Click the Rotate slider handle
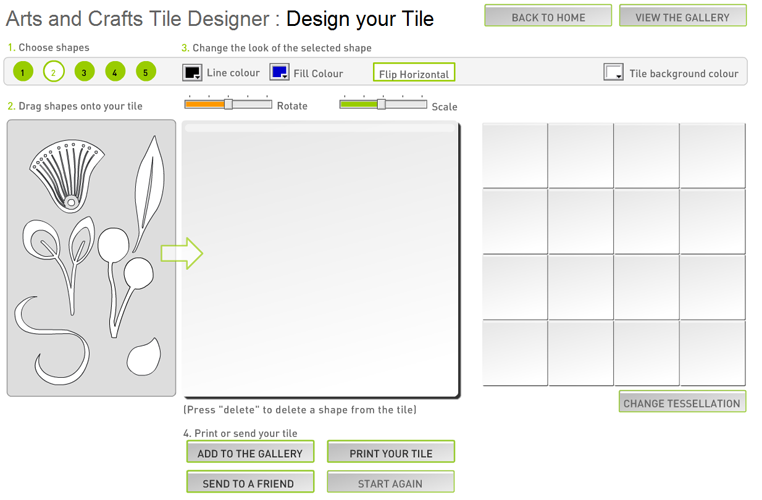The width and height of the screenshot is (762, 500). tap(228, 104)
